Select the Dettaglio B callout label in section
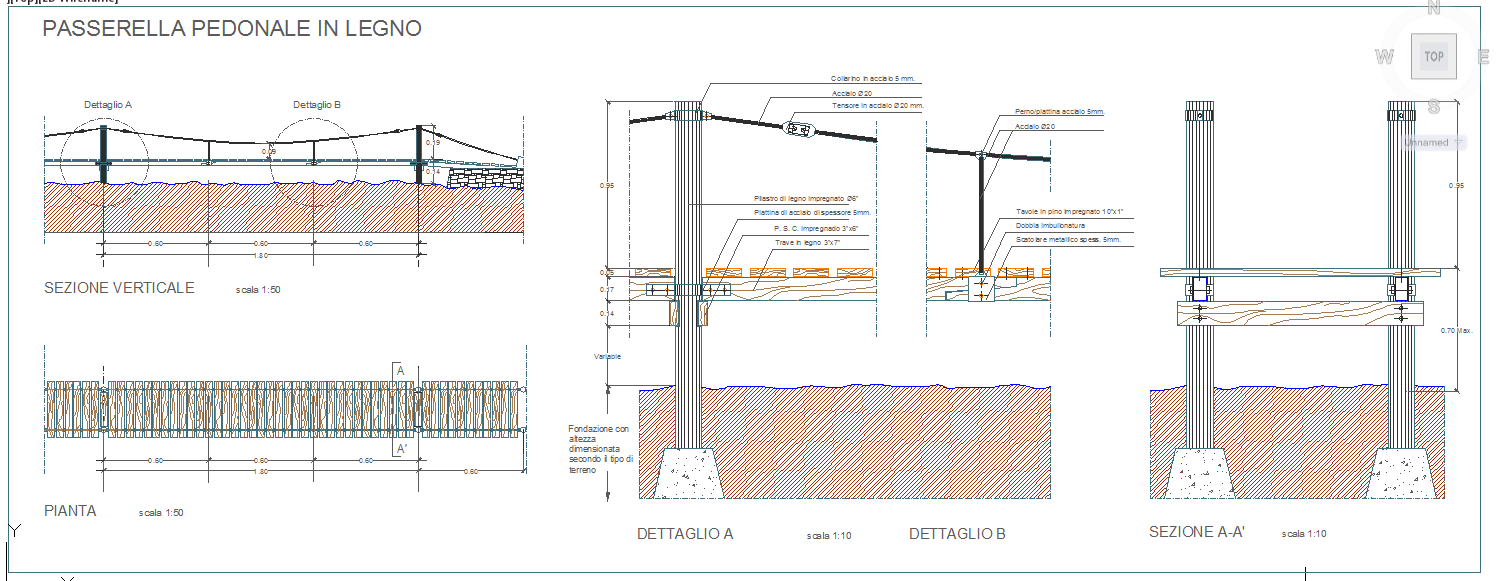Viewport: 1496px width, 581px height. click(x=317, y=105)
